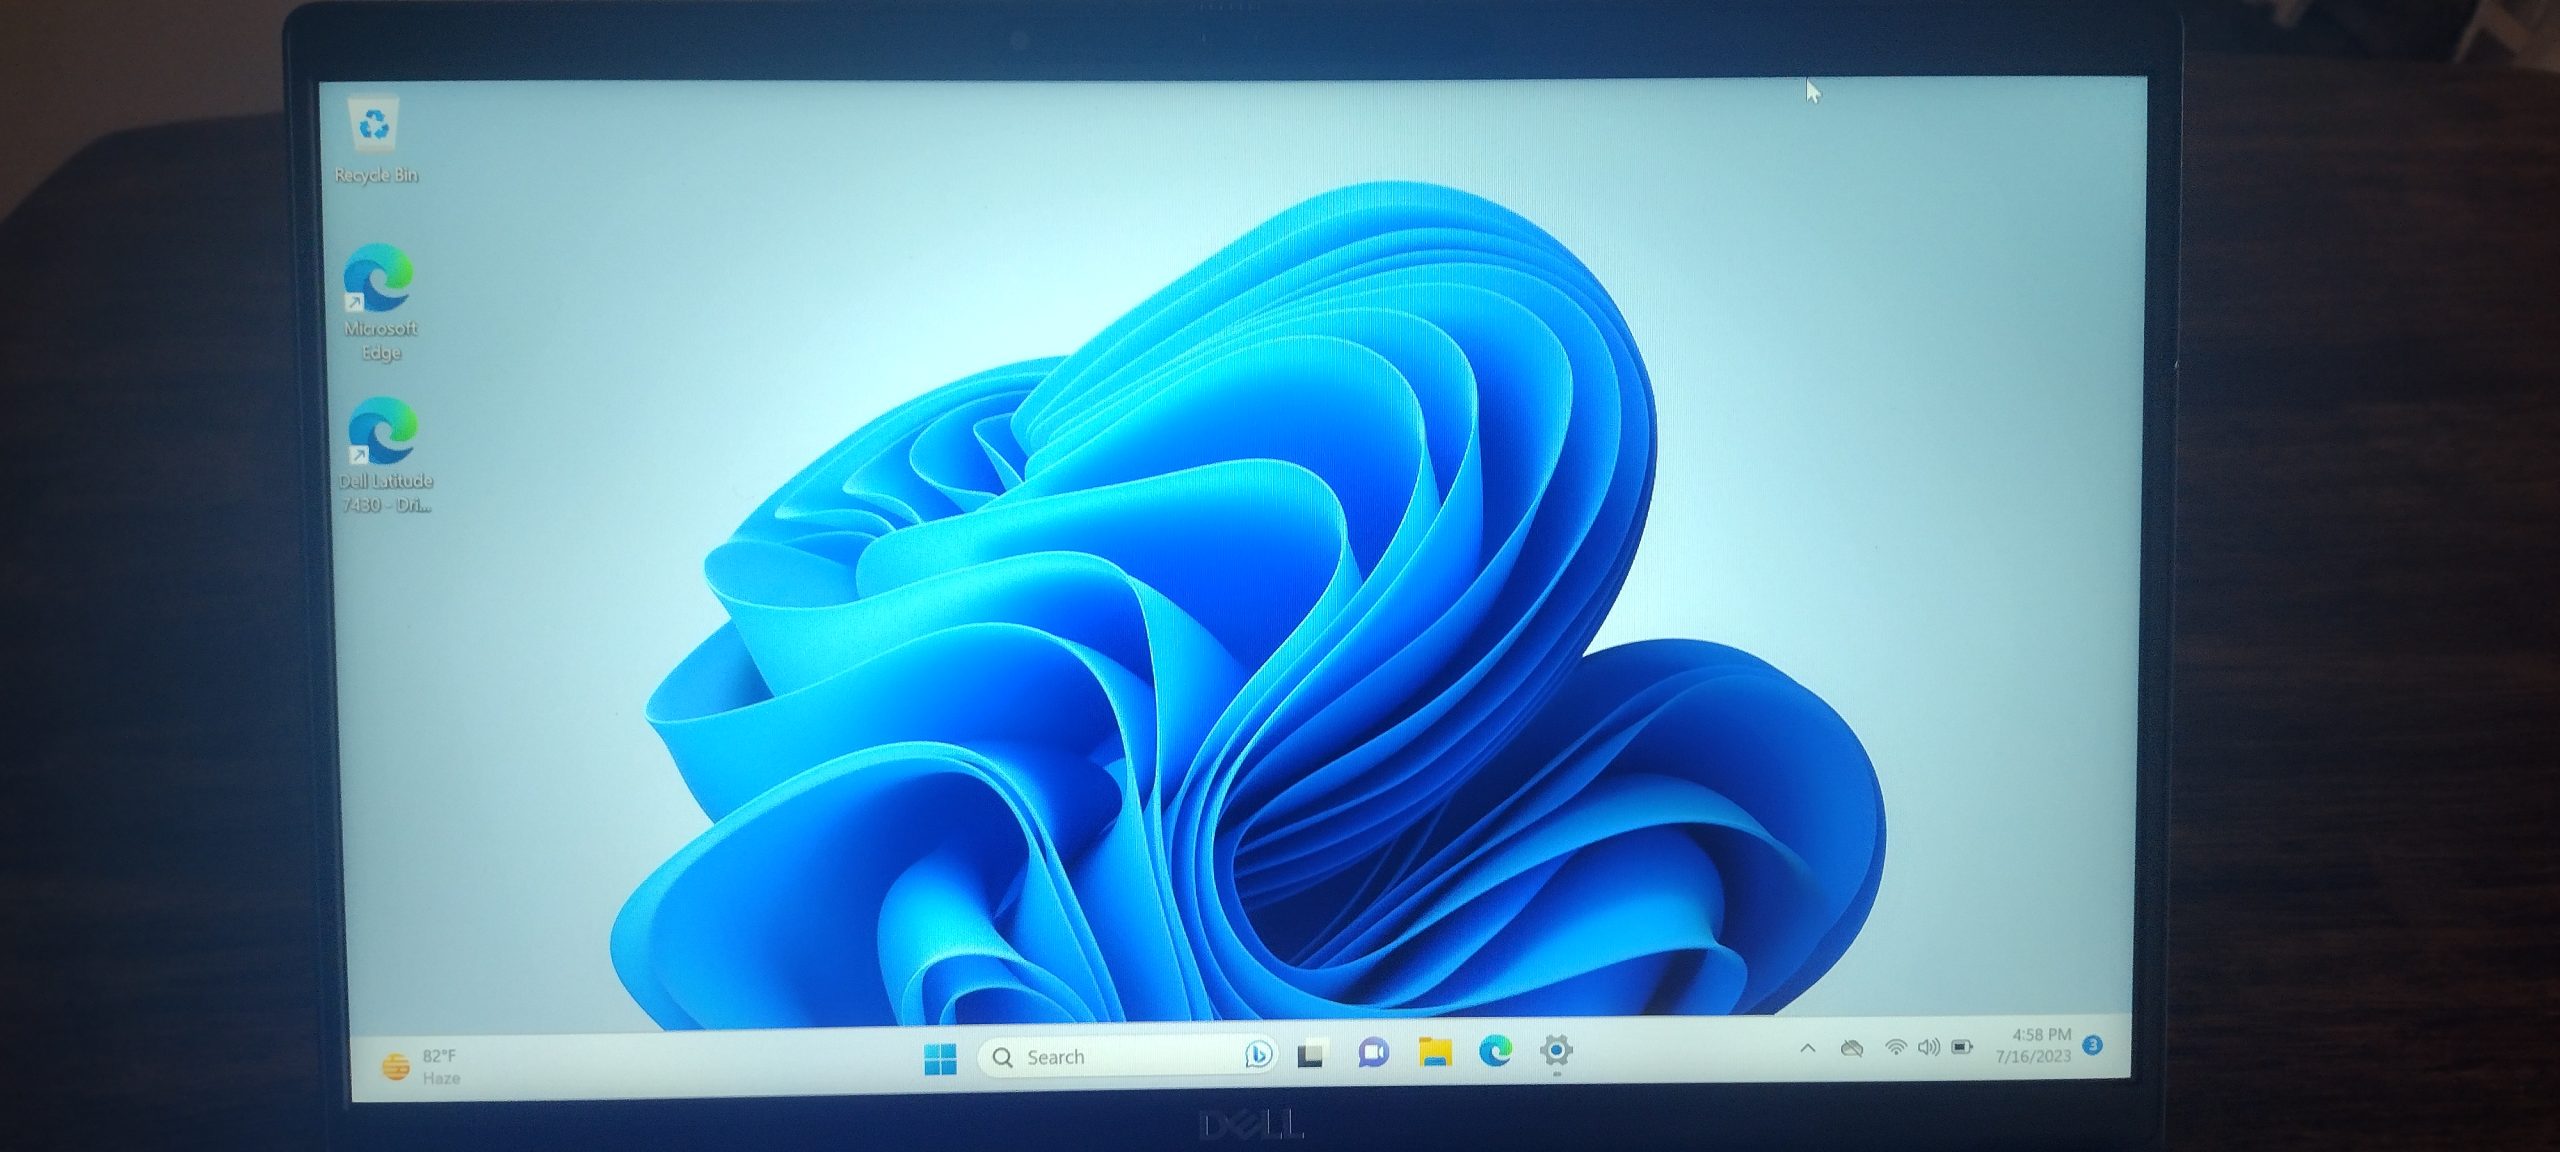
Task: Open Bing Chat from the search box
Action: (1258, 1054)
